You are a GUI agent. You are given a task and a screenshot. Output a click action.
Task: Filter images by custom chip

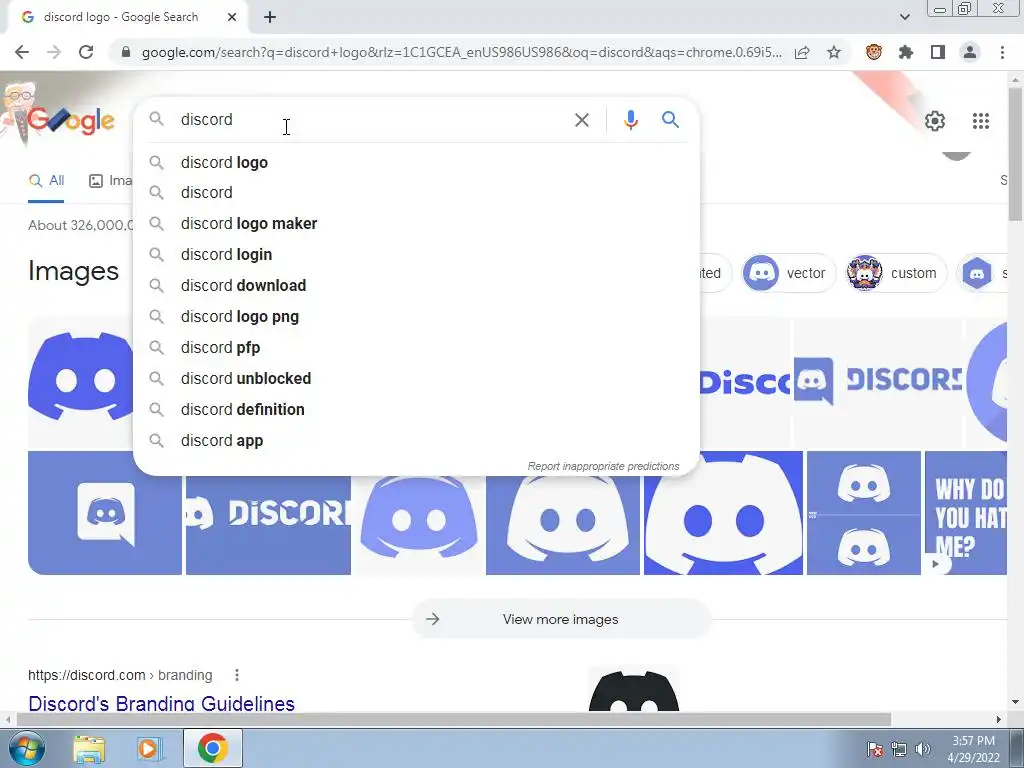click(895, 273)
